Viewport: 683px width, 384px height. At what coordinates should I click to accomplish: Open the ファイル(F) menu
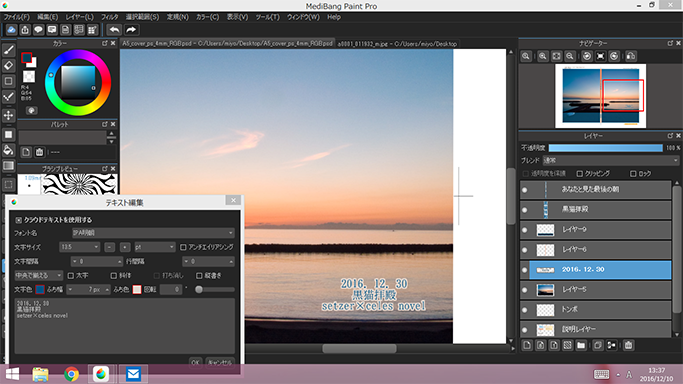coord(17,17)
